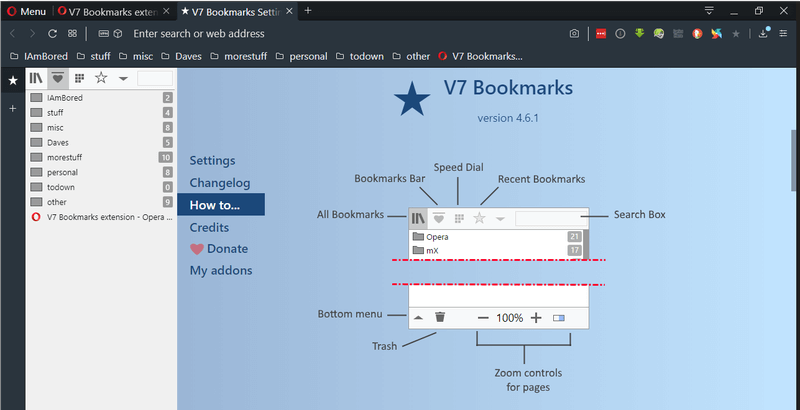Open the Daves folder on bookmarks bar
The image size is (800, 410).
pos(181,57)
